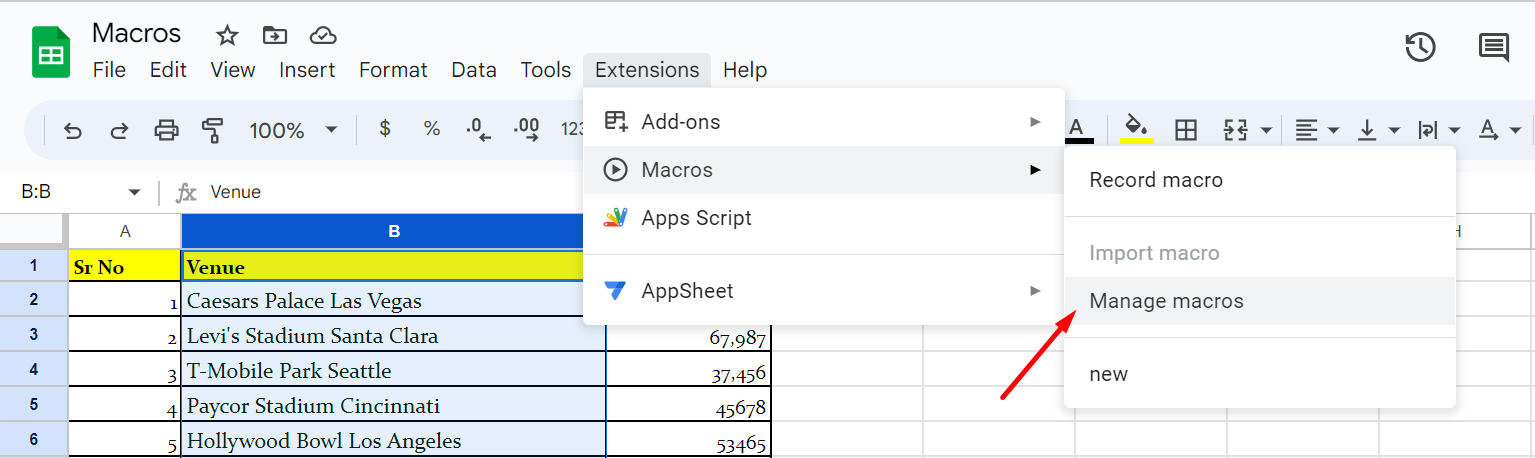Click the text rotation icon

point(1488,130)
